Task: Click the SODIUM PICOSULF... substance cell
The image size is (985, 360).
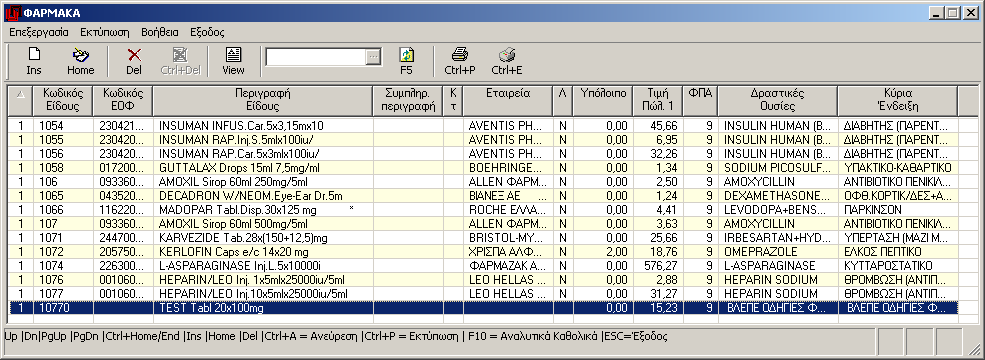Action: pos(778,168)
